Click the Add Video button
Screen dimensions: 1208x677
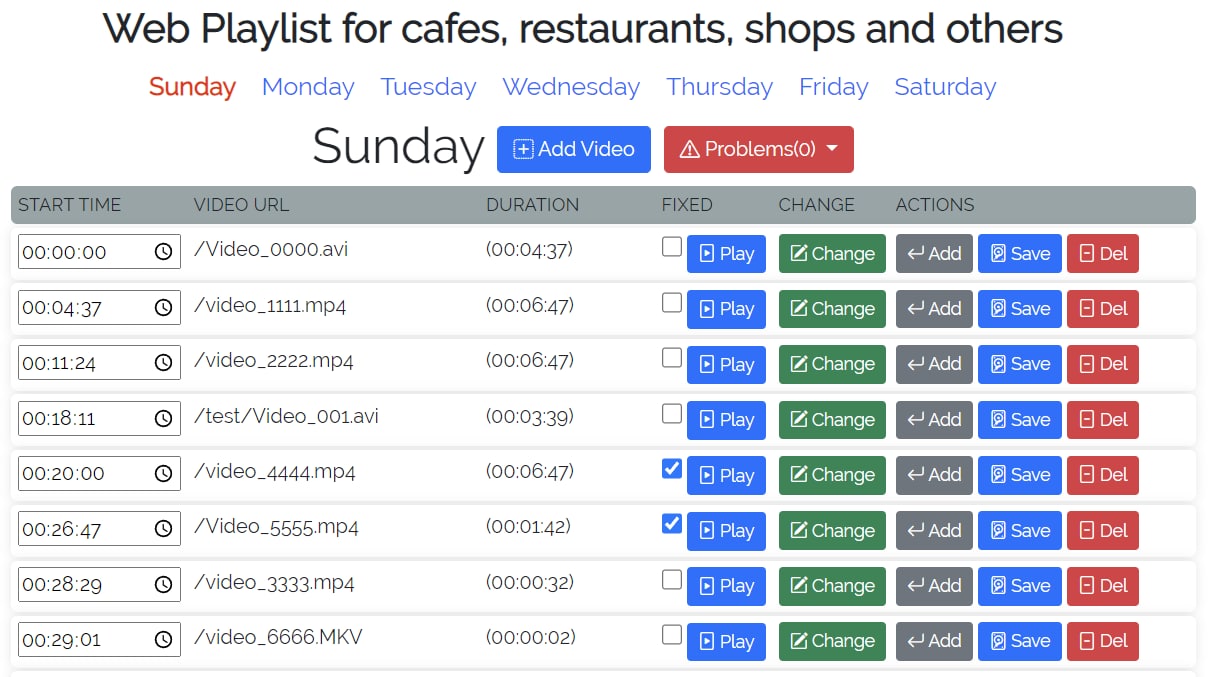point(574,149)
